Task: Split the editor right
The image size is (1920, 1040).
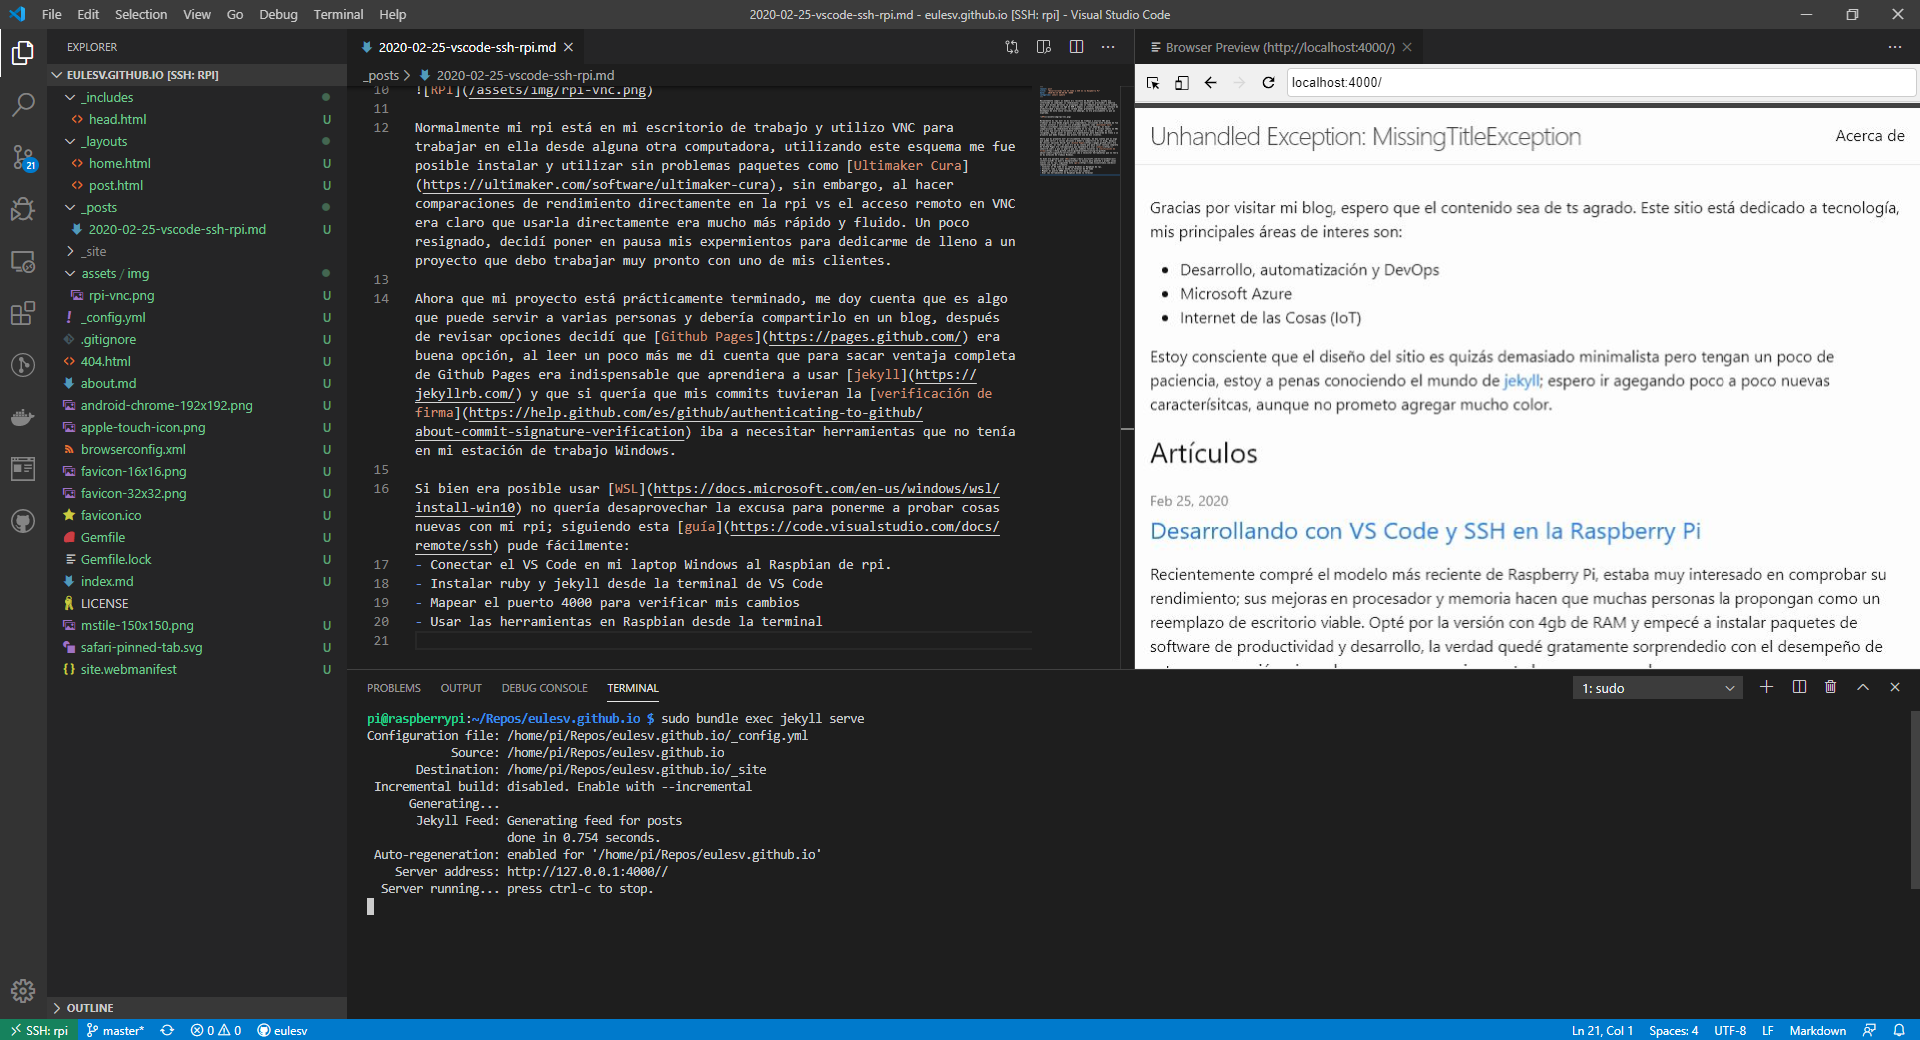Action: [1076, 47]
